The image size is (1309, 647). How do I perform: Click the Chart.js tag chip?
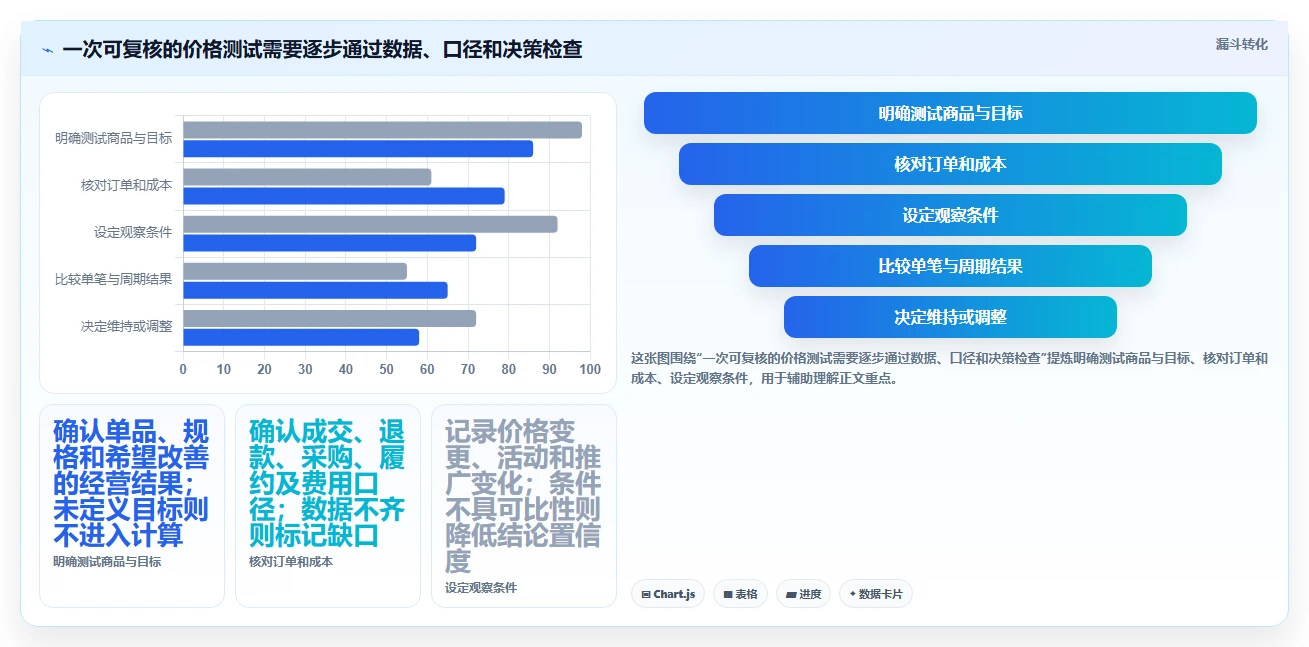(x=668, y=594)
